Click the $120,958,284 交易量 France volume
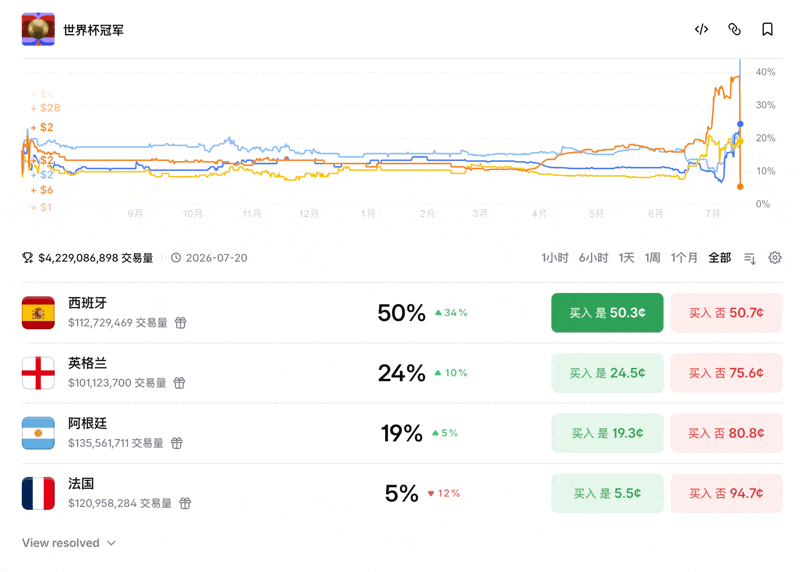800x572 pixels. click(120, 503)
